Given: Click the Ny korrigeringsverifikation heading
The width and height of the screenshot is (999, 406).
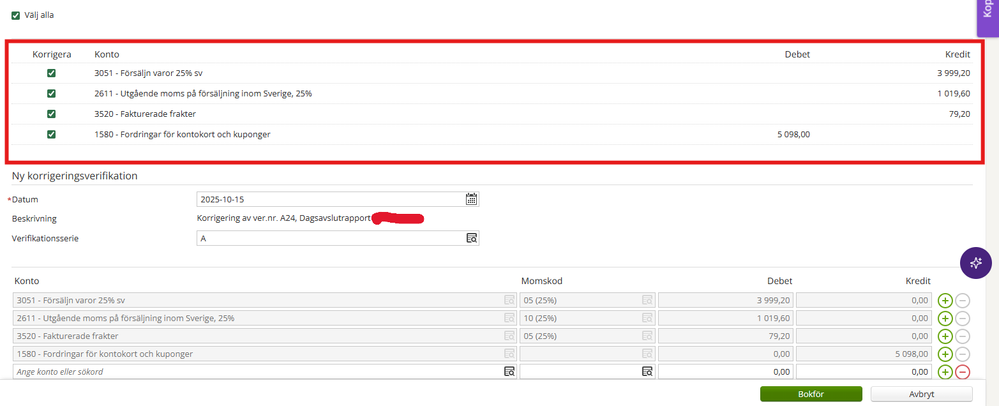Looking at the screenshot, I should 75,176.
